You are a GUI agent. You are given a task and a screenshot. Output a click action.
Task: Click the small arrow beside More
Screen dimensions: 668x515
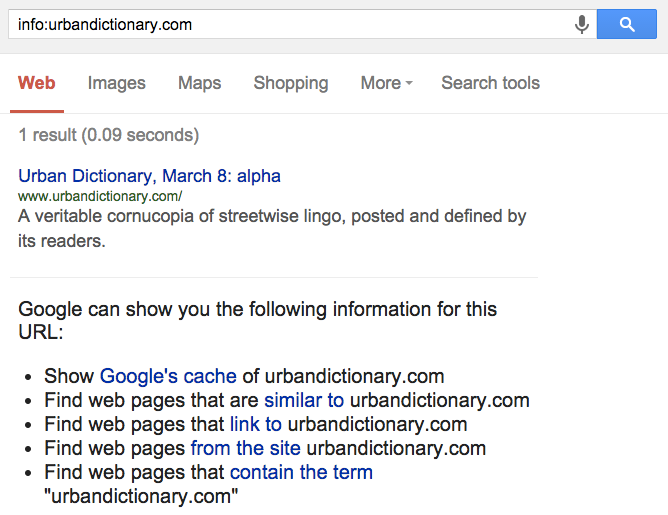tap(409, 84)
